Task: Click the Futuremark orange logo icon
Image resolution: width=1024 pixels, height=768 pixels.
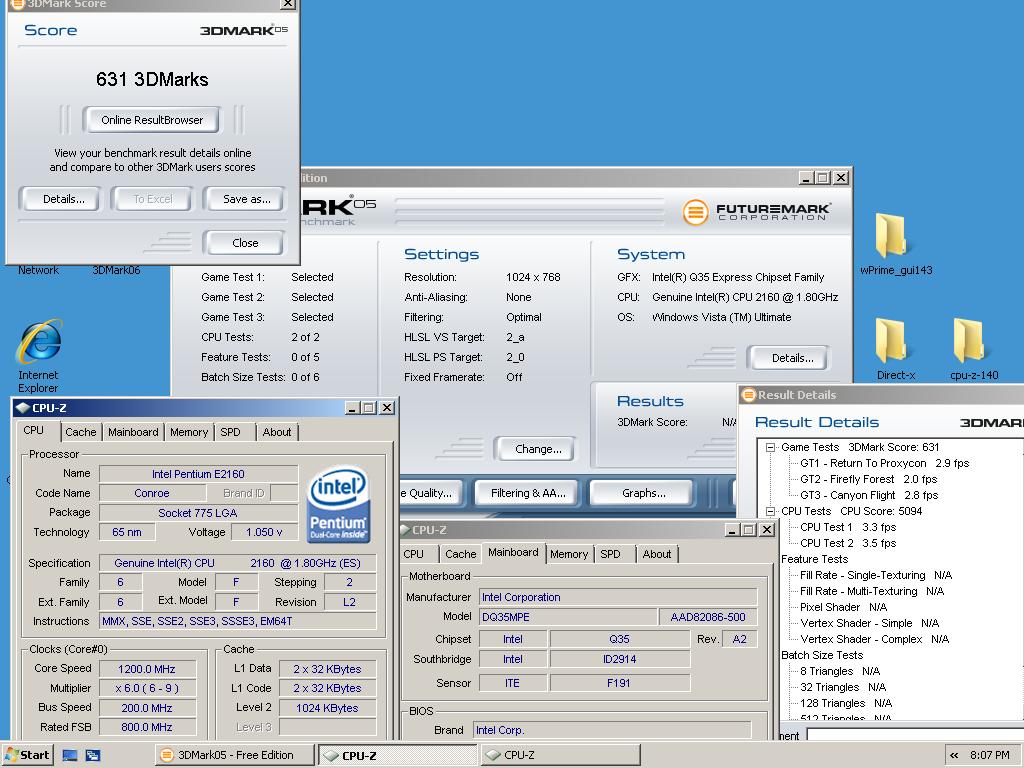Action: point(695,212)
